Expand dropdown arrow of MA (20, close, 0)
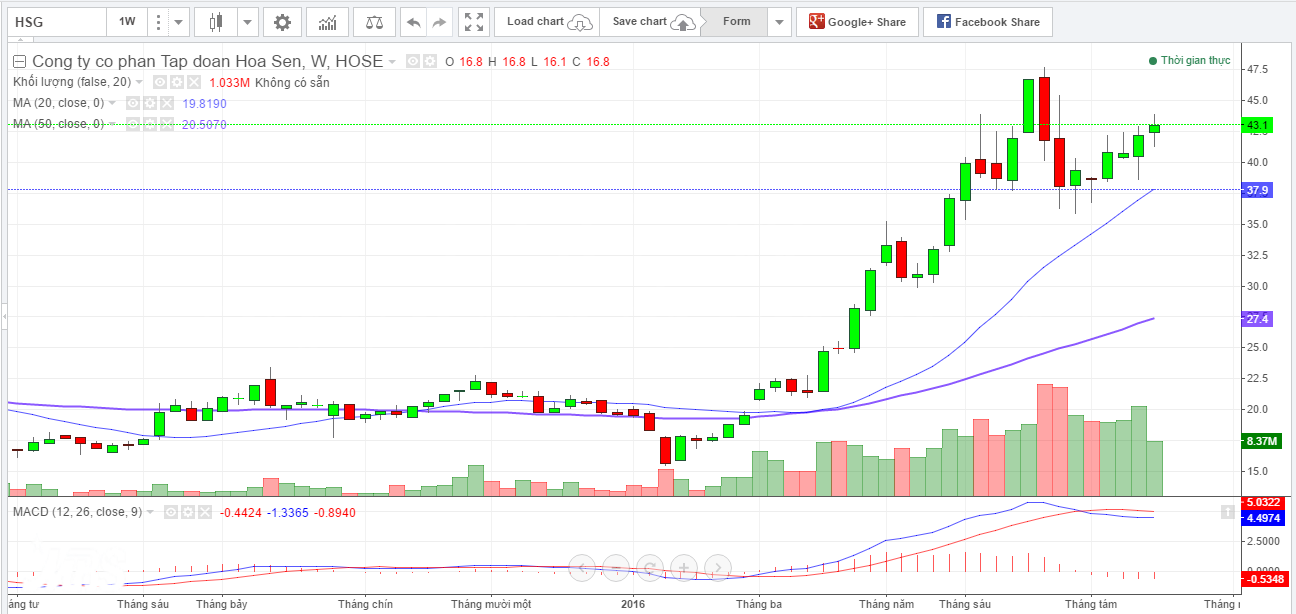The width and height of the screenshot is (1296, 614). (x=112, y=103)
